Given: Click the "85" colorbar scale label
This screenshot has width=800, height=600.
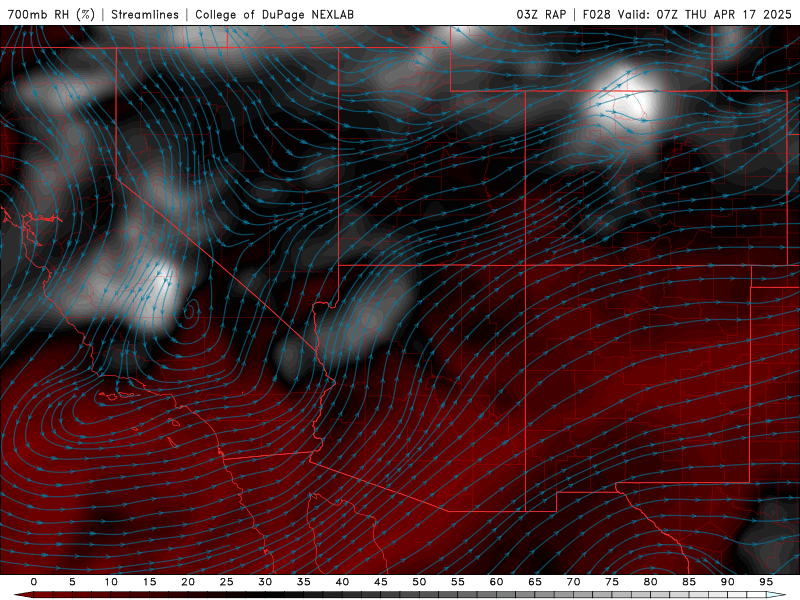Looking at the screenshot, I should point(689,582).
